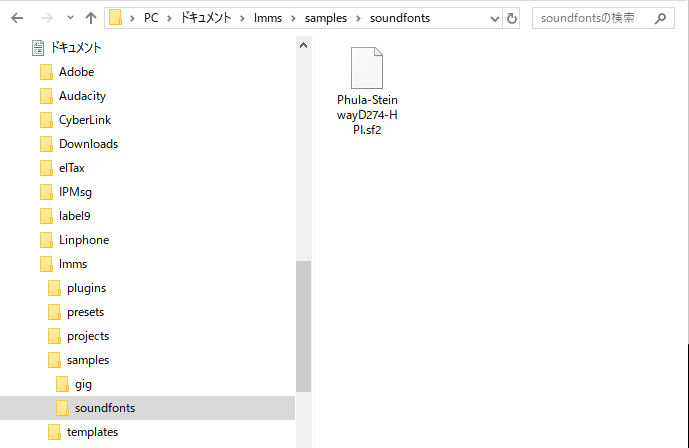The image size is (689, 448).
Task: Open the address bar history dropdown
Action: (x=495, y=18)
